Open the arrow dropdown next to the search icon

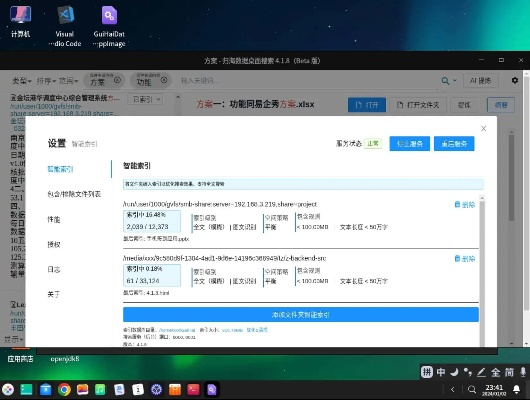tap(455, 80)
